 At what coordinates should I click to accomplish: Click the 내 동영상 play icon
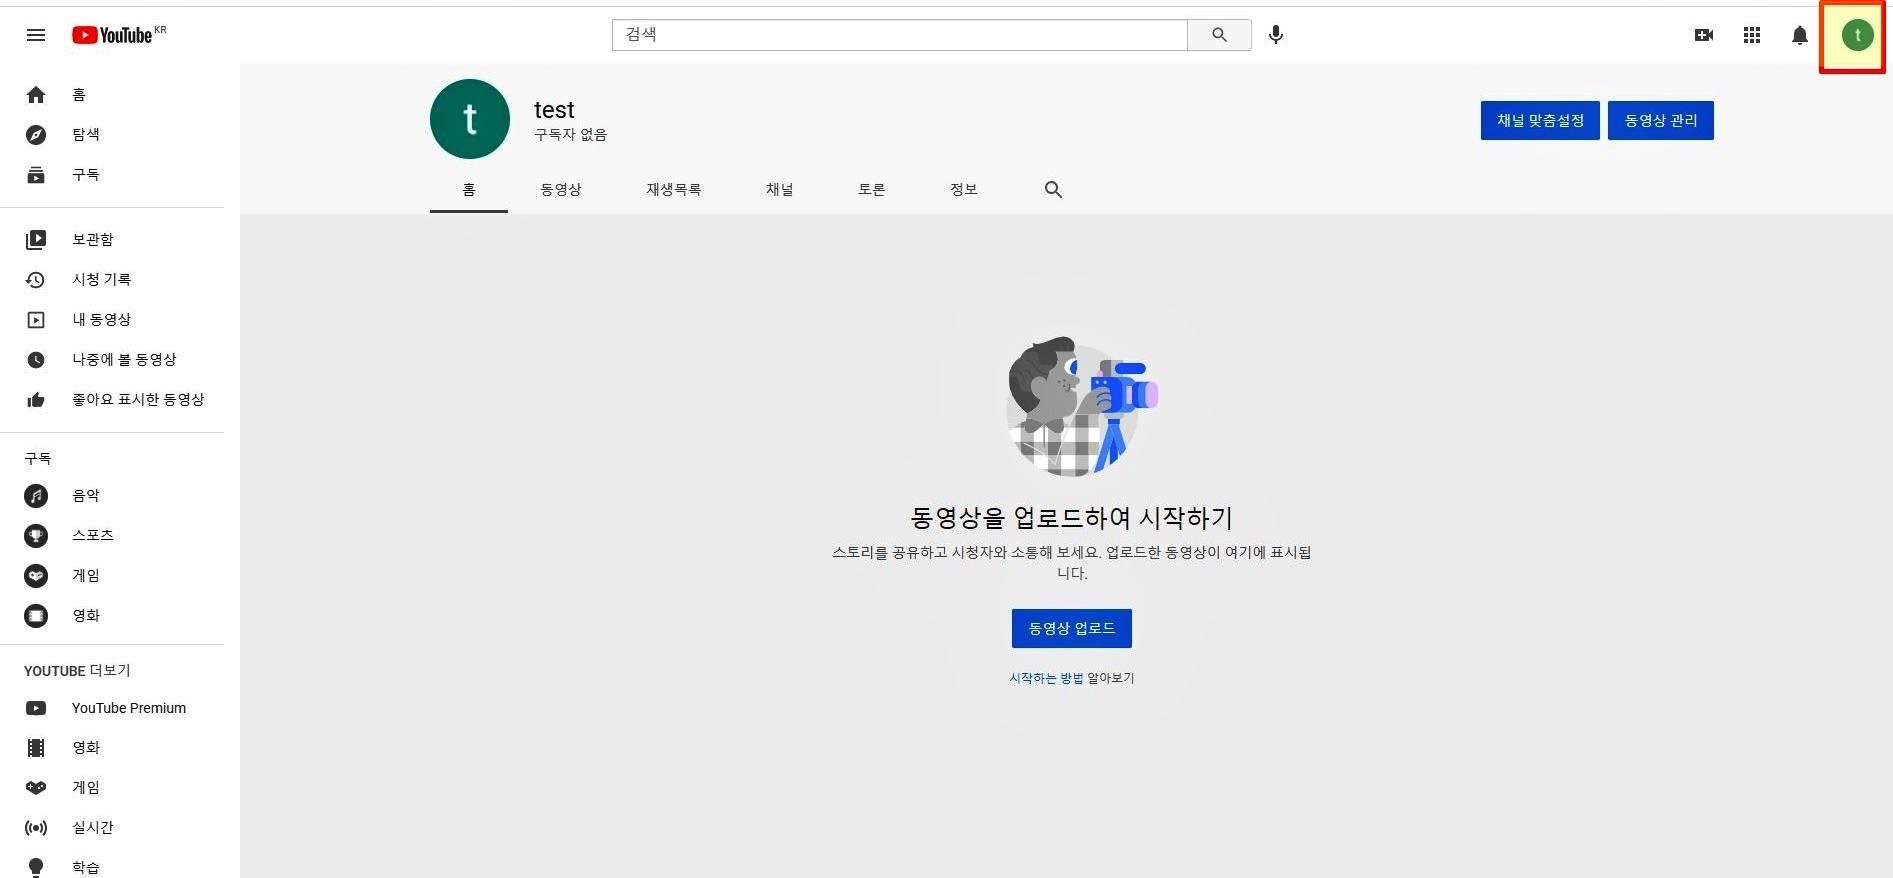(36, 320)
